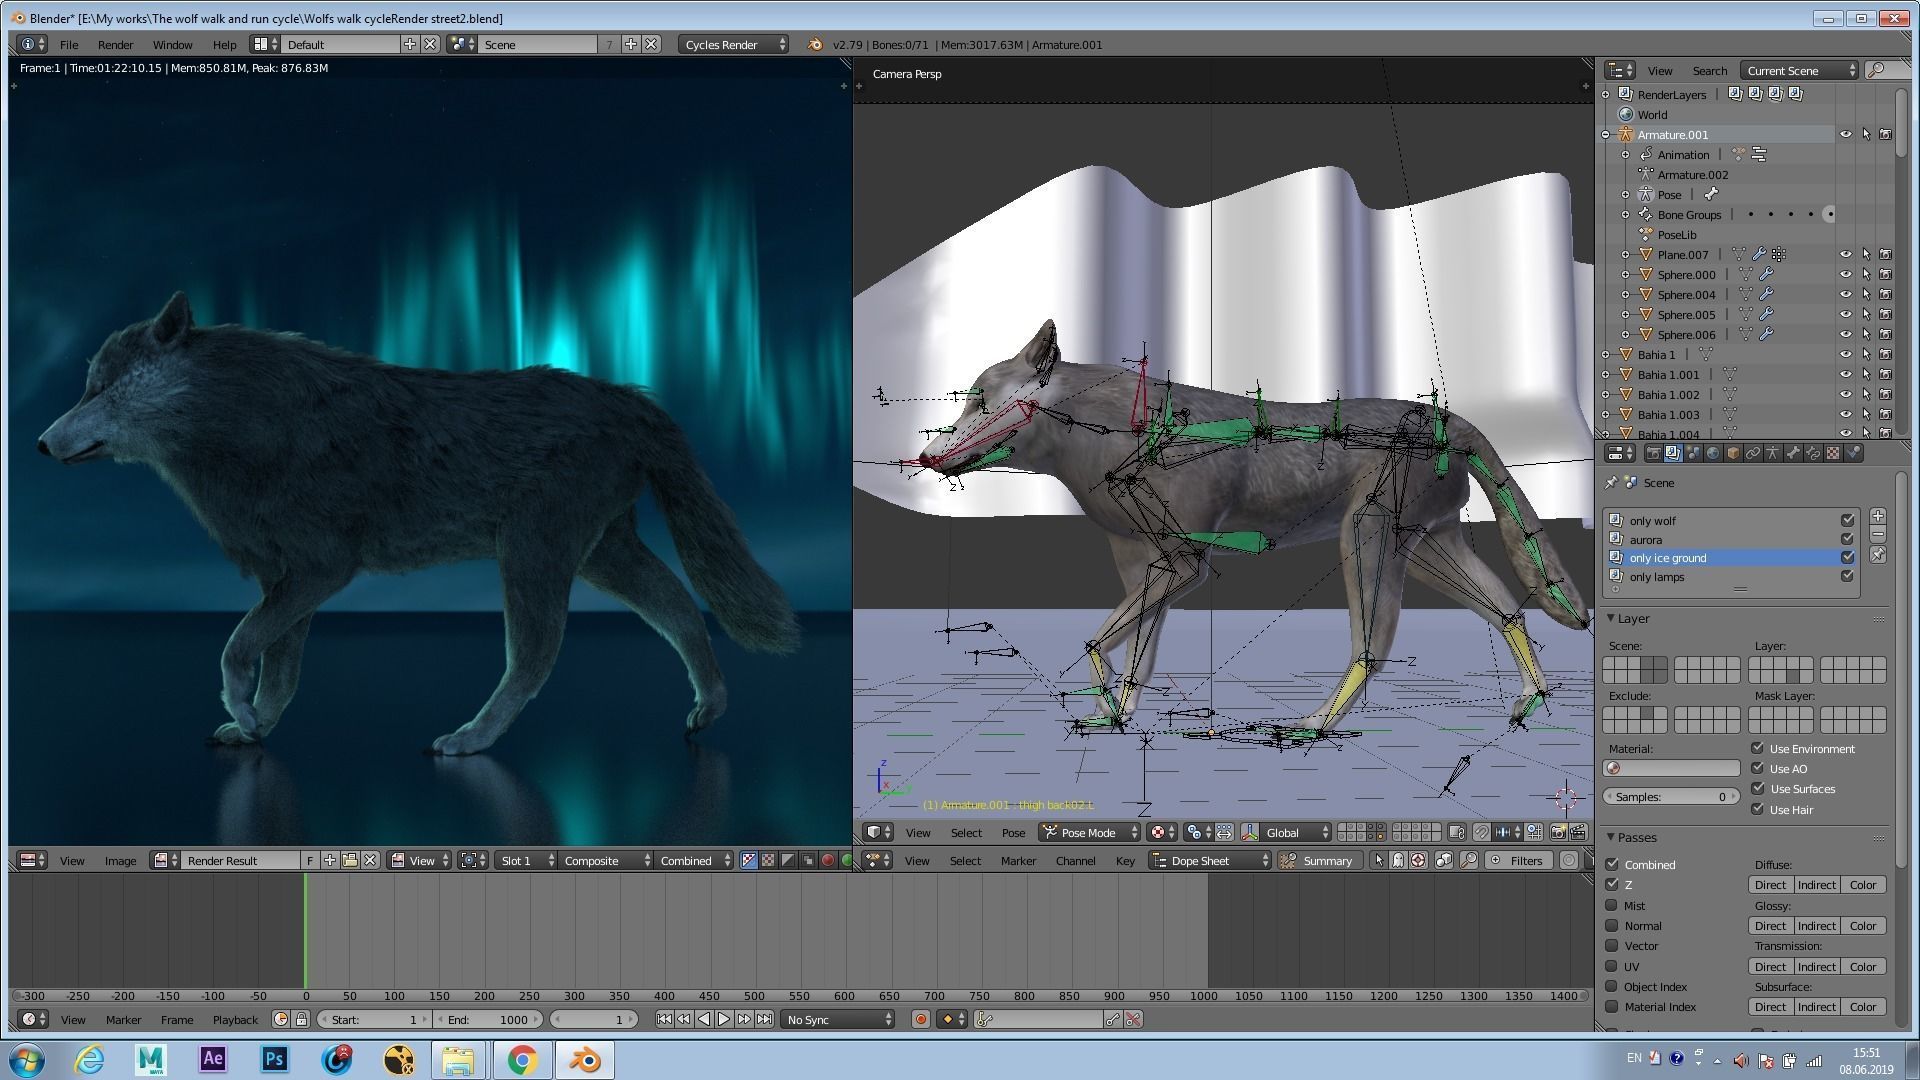Viewport: 1920px width, 1080px height.
Task: Add a new render layer with plus
Action: [1877, 517]
